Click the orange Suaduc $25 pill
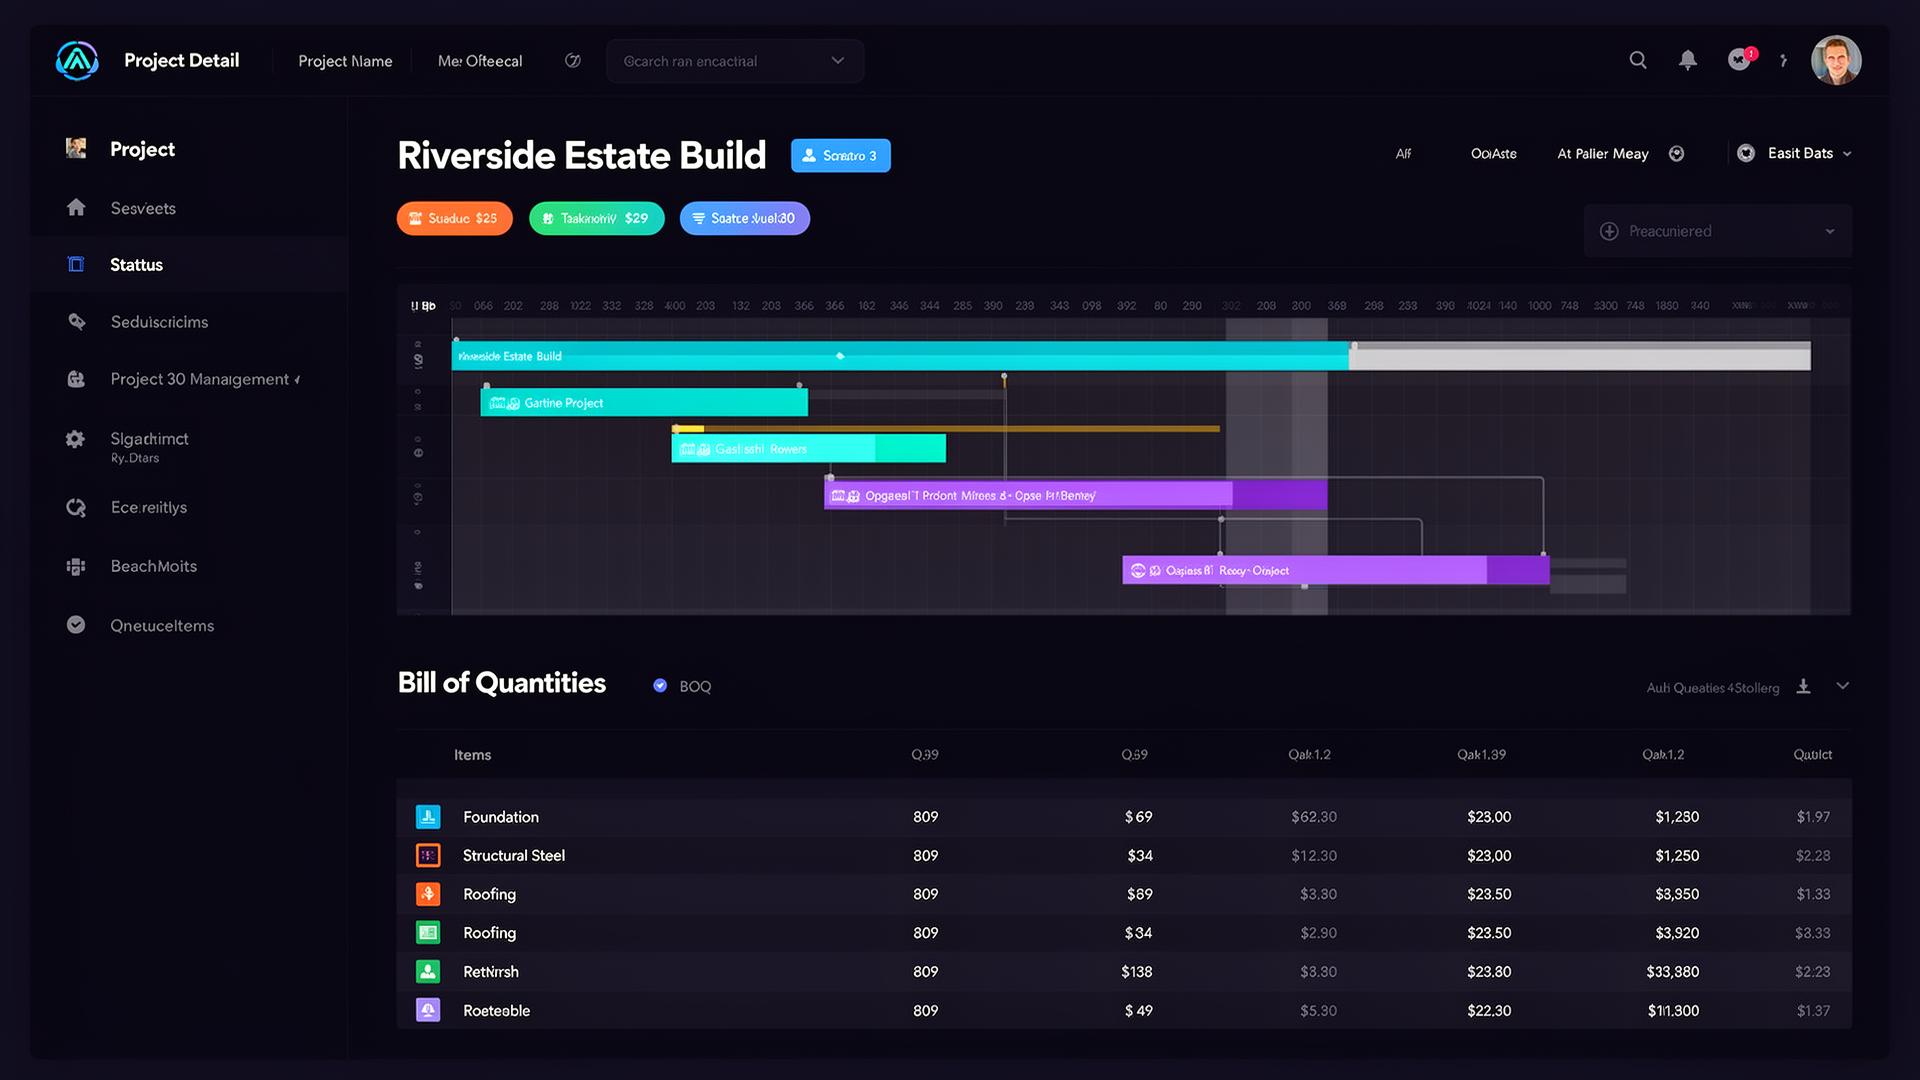This screenshot has height=1080, width=1920. click(455, 219)
